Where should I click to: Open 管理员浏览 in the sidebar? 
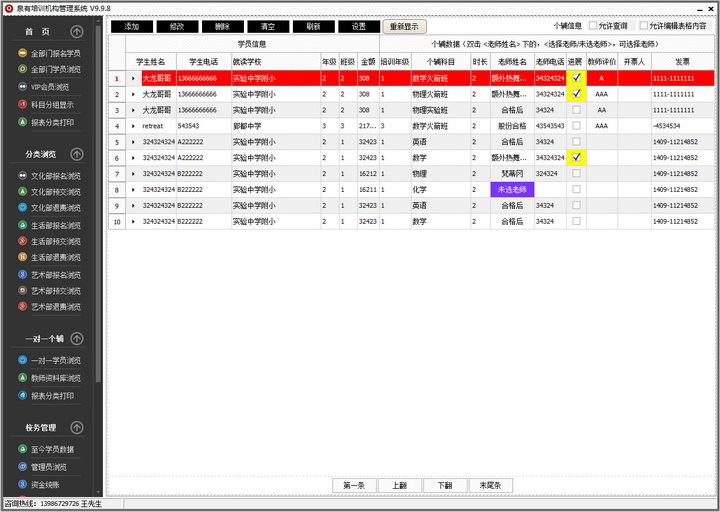[43, 467]
